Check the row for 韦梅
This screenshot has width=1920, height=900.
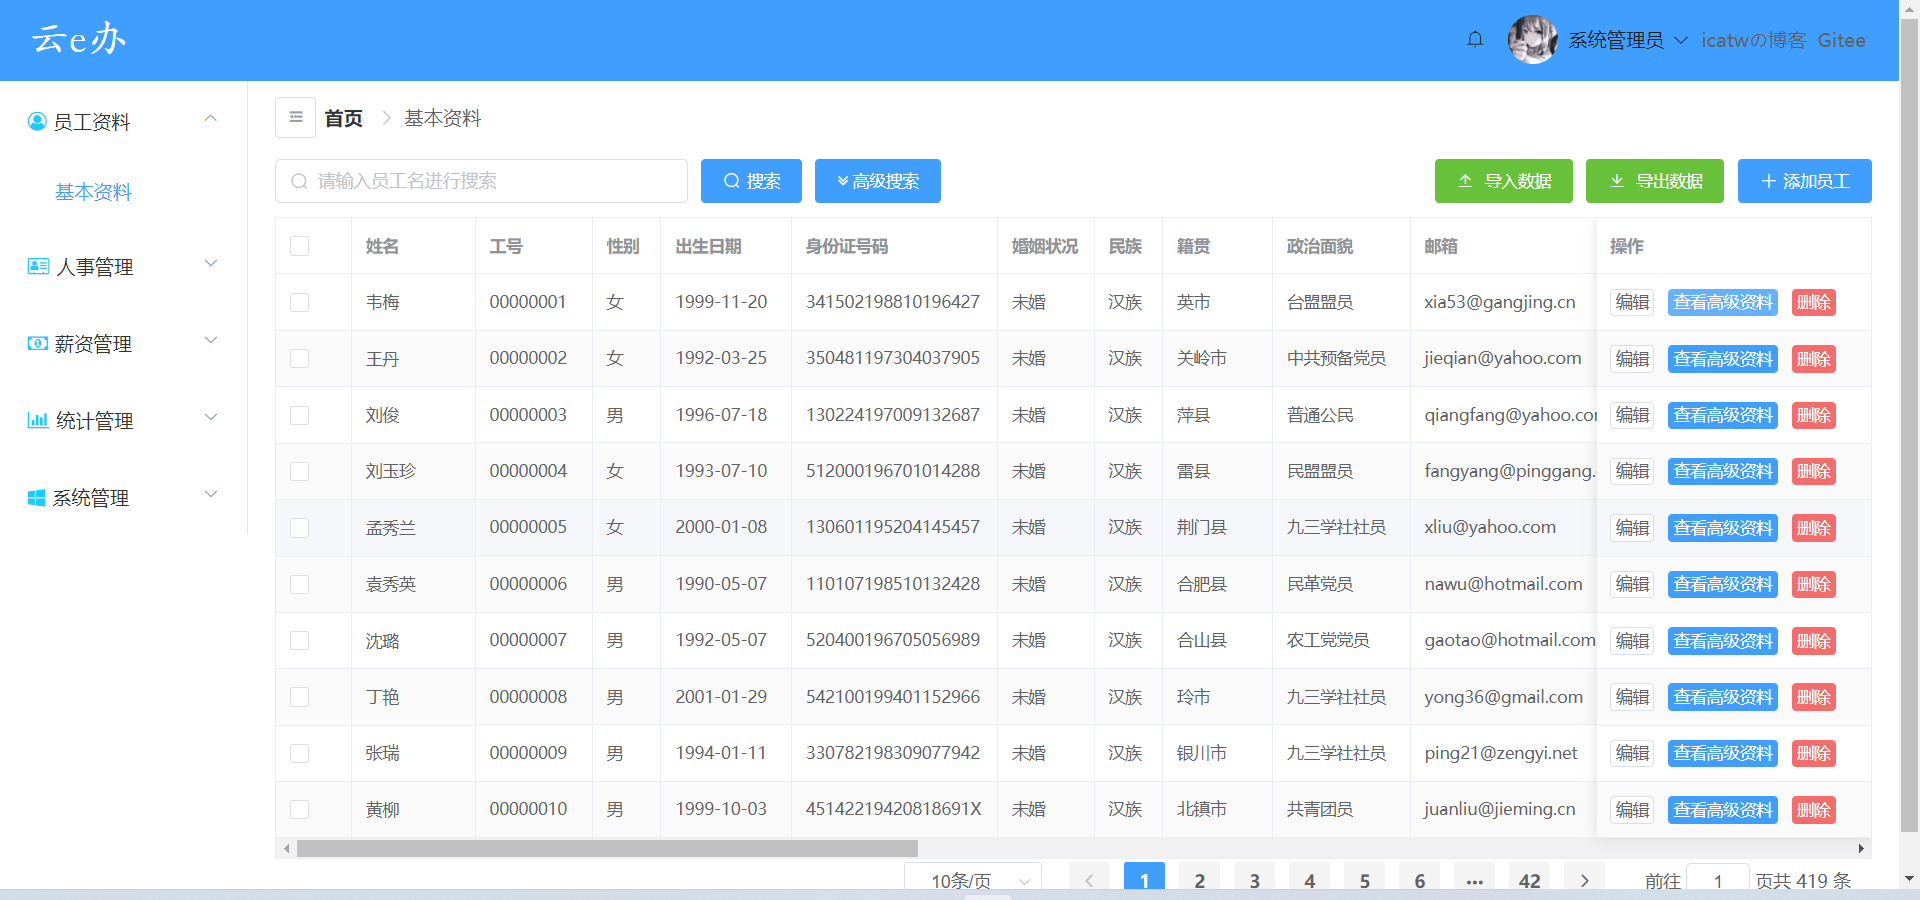299,302
